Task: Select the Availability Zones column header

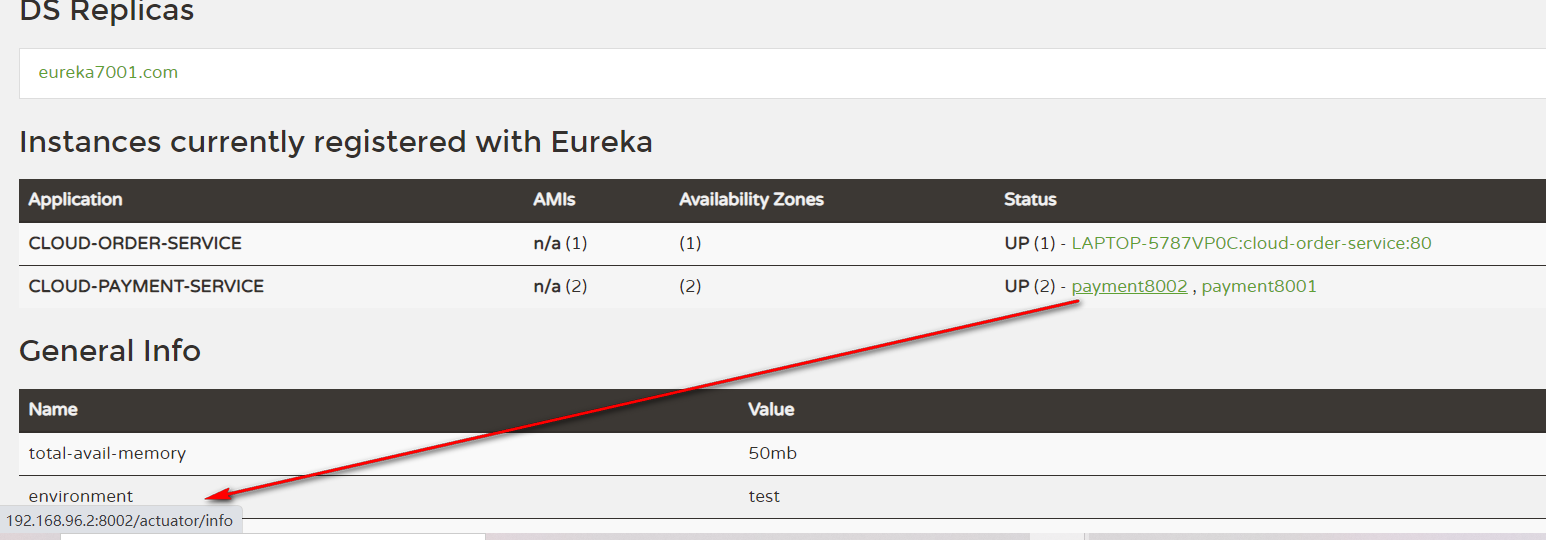Action: click(751, 200)
